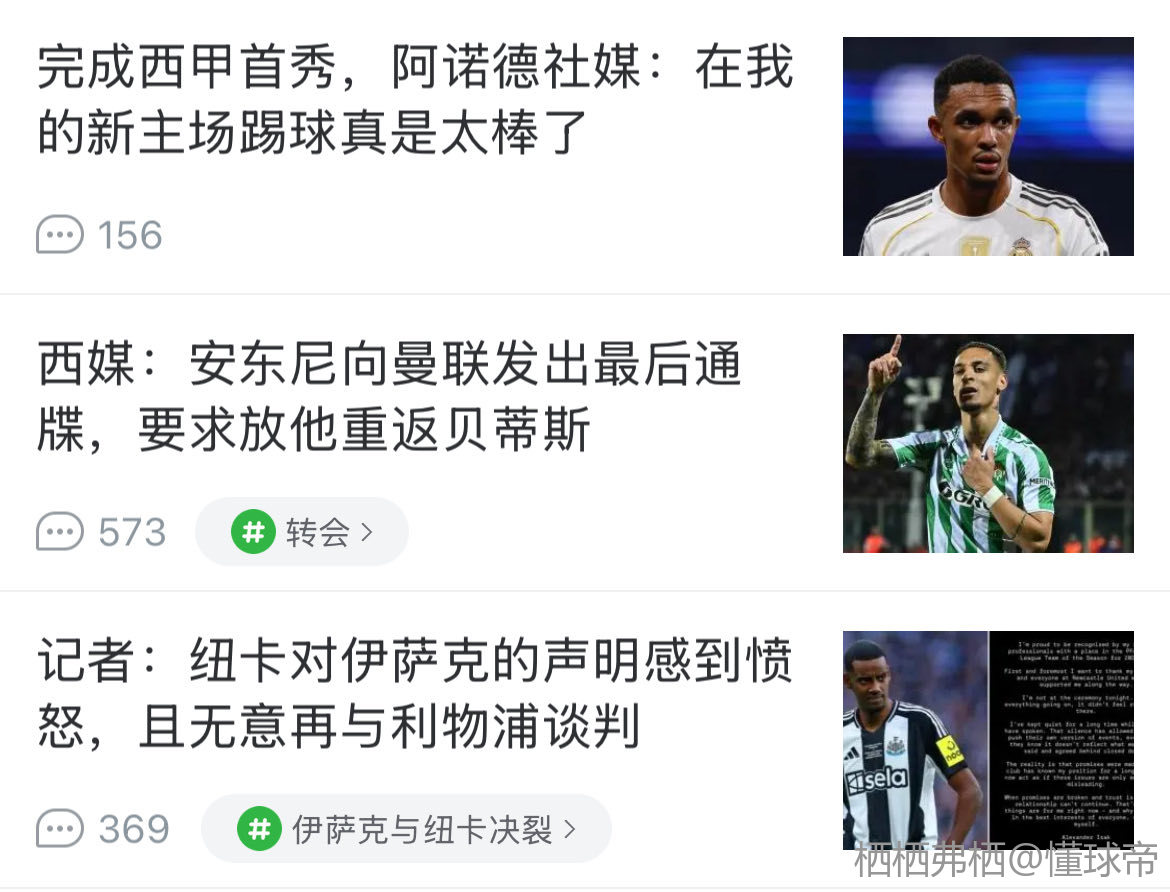The height and width of the screenshot is (892, 1170).
Task: View thumbnail of Antony in green striped Betis shirt
Action: 988,443
